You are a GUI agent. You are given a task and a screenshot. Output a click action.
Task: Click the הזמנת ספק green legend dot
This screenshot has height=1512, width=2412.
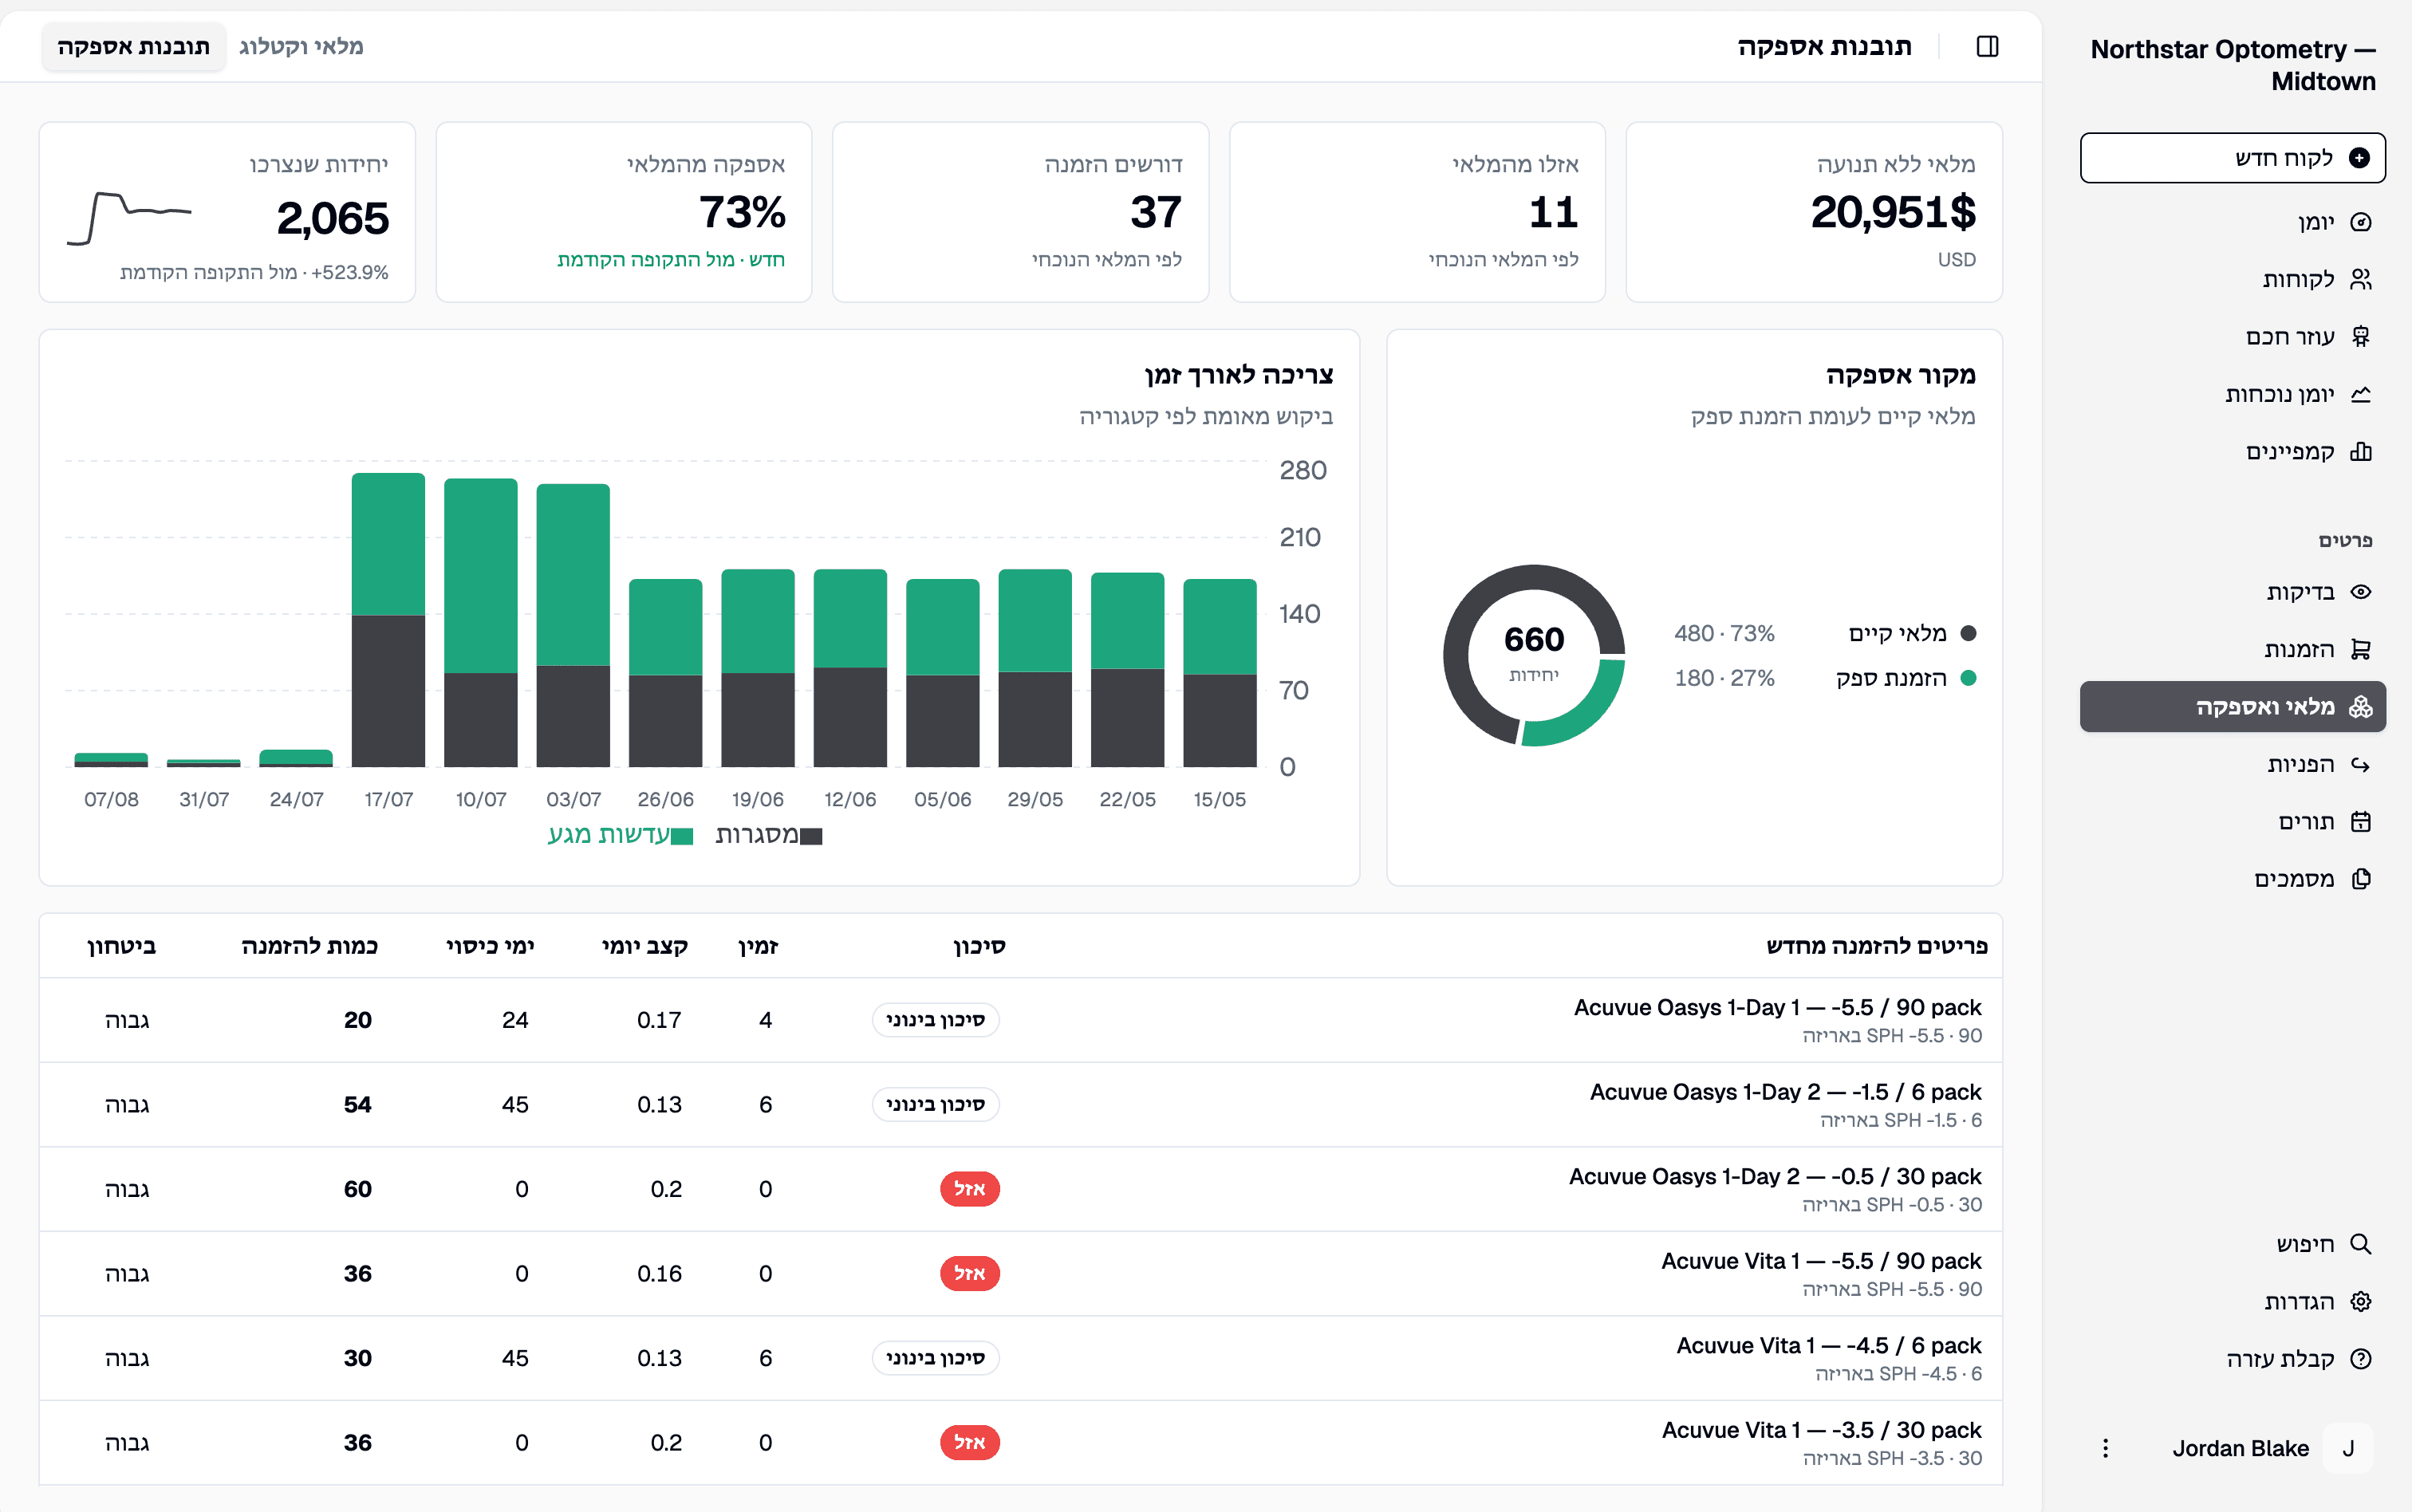point(1968,678)
